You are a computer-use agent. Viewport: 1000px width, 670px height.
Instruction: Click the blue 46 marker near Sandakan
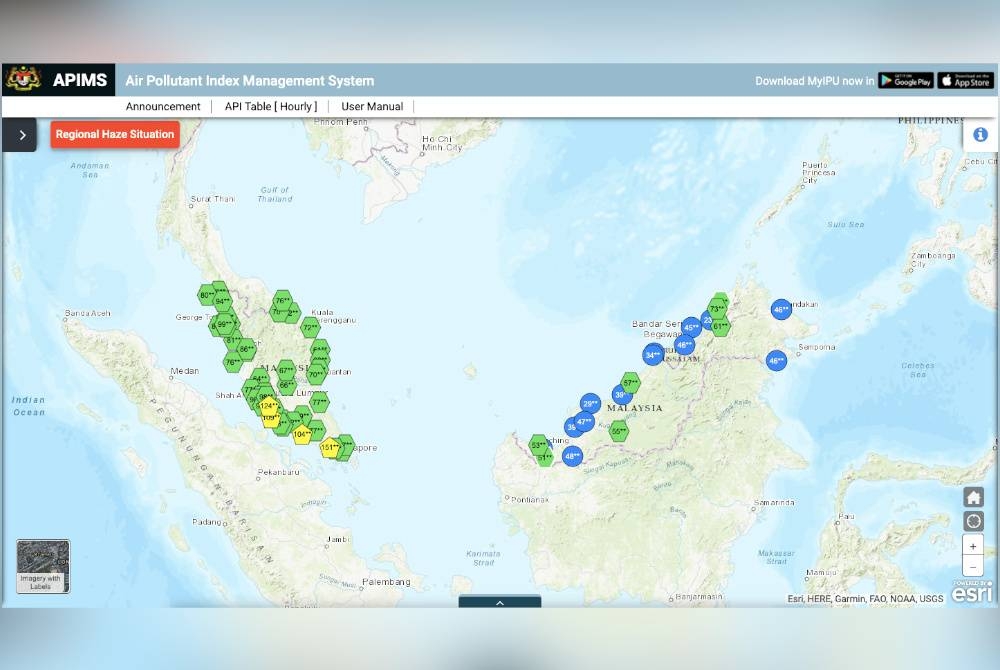pos(779,310)
